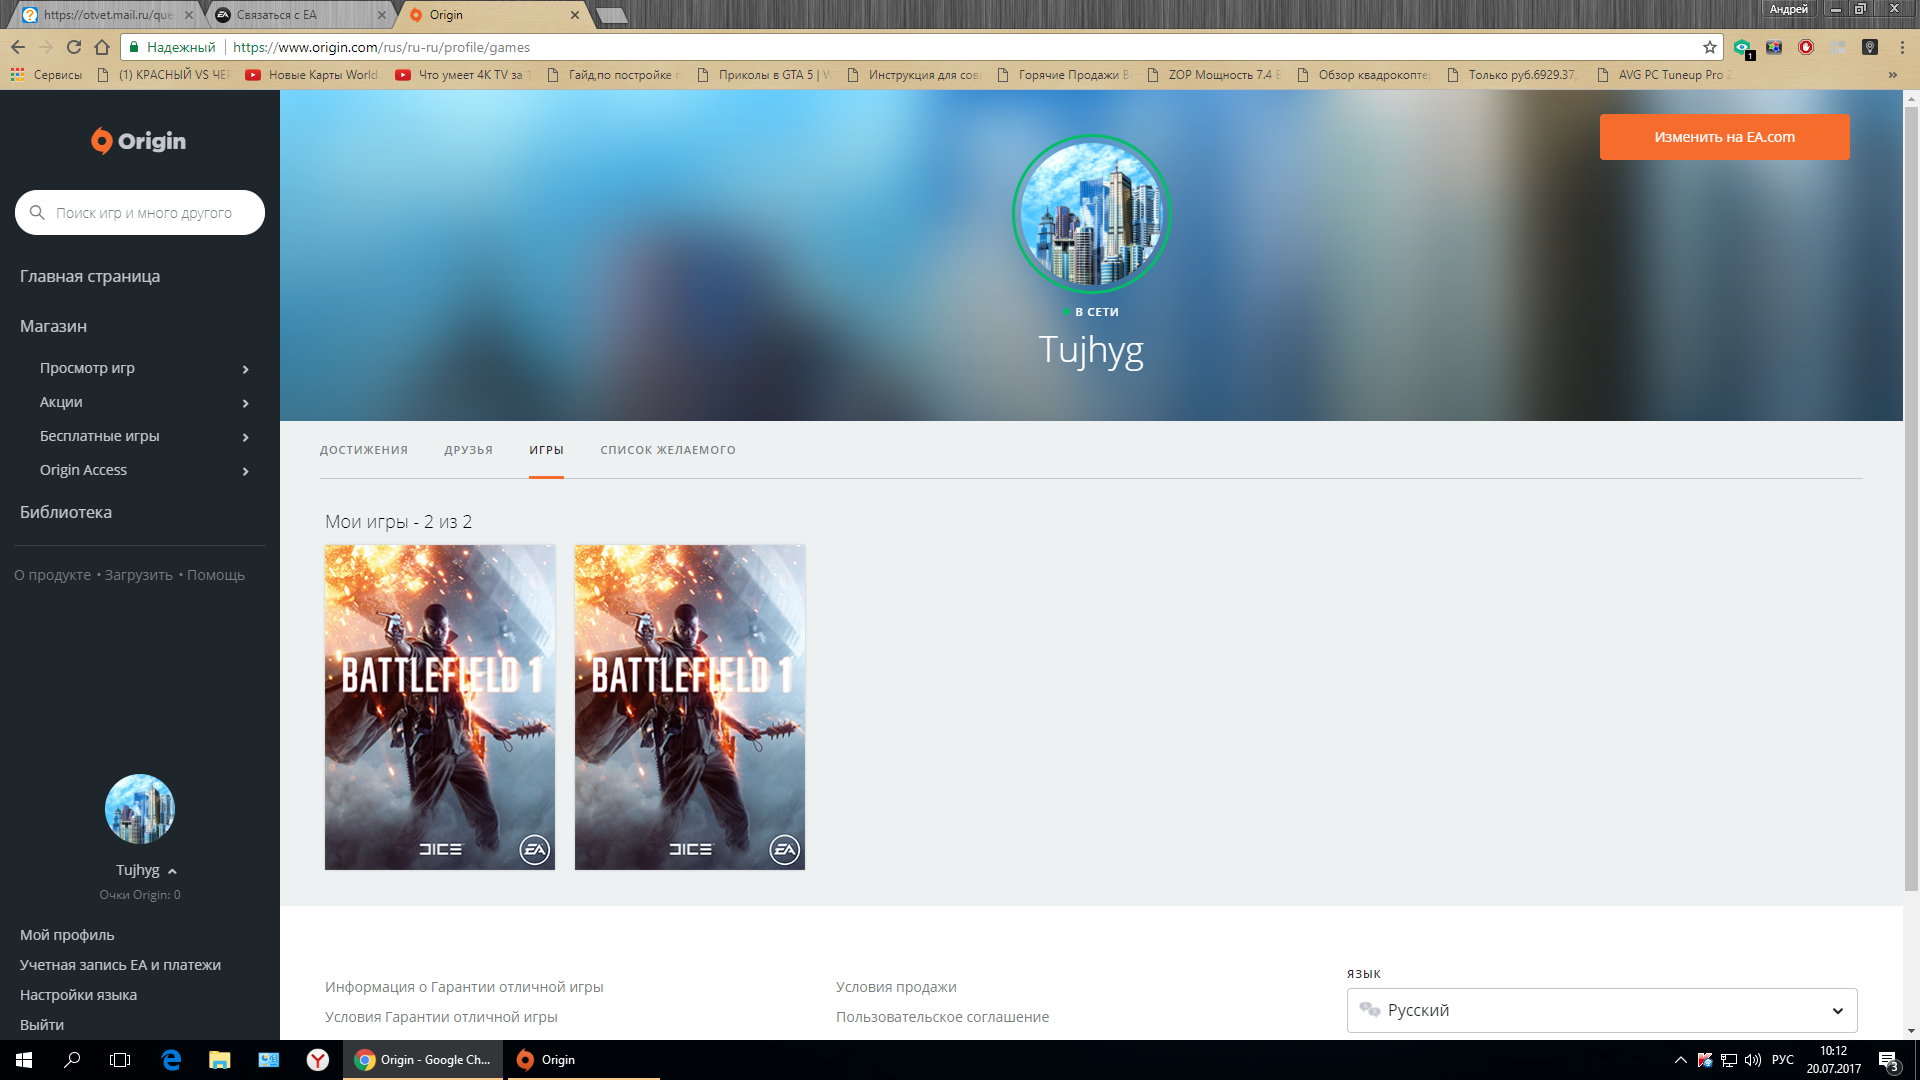Select the Игры tab

pyautogui.click(x=546, y=450)
